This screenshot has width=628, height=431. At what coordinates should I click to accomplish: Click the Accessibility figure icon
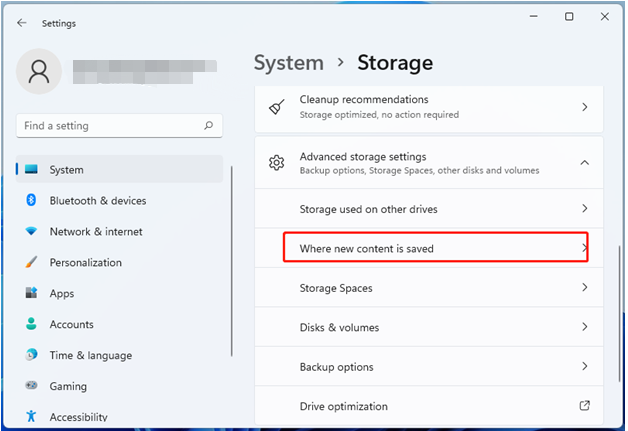[31, 417]
